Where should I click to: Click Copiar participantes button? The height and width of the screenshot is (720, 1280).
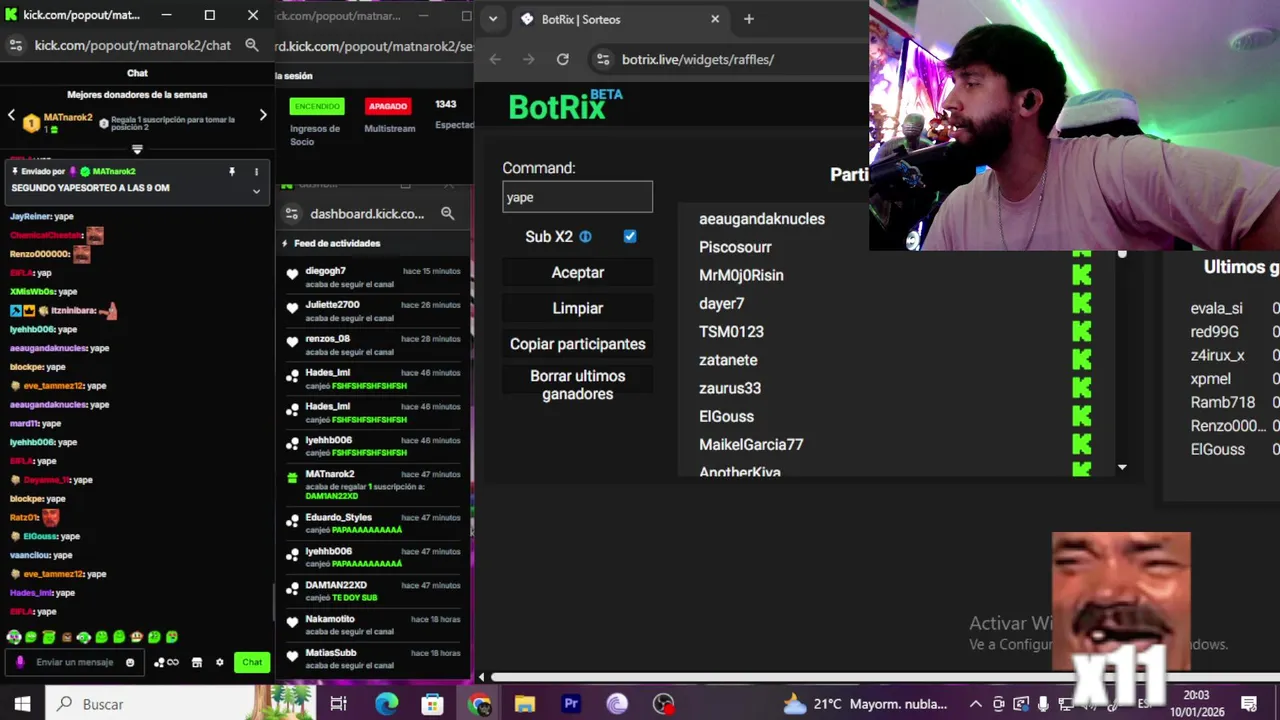coord(578,344)
